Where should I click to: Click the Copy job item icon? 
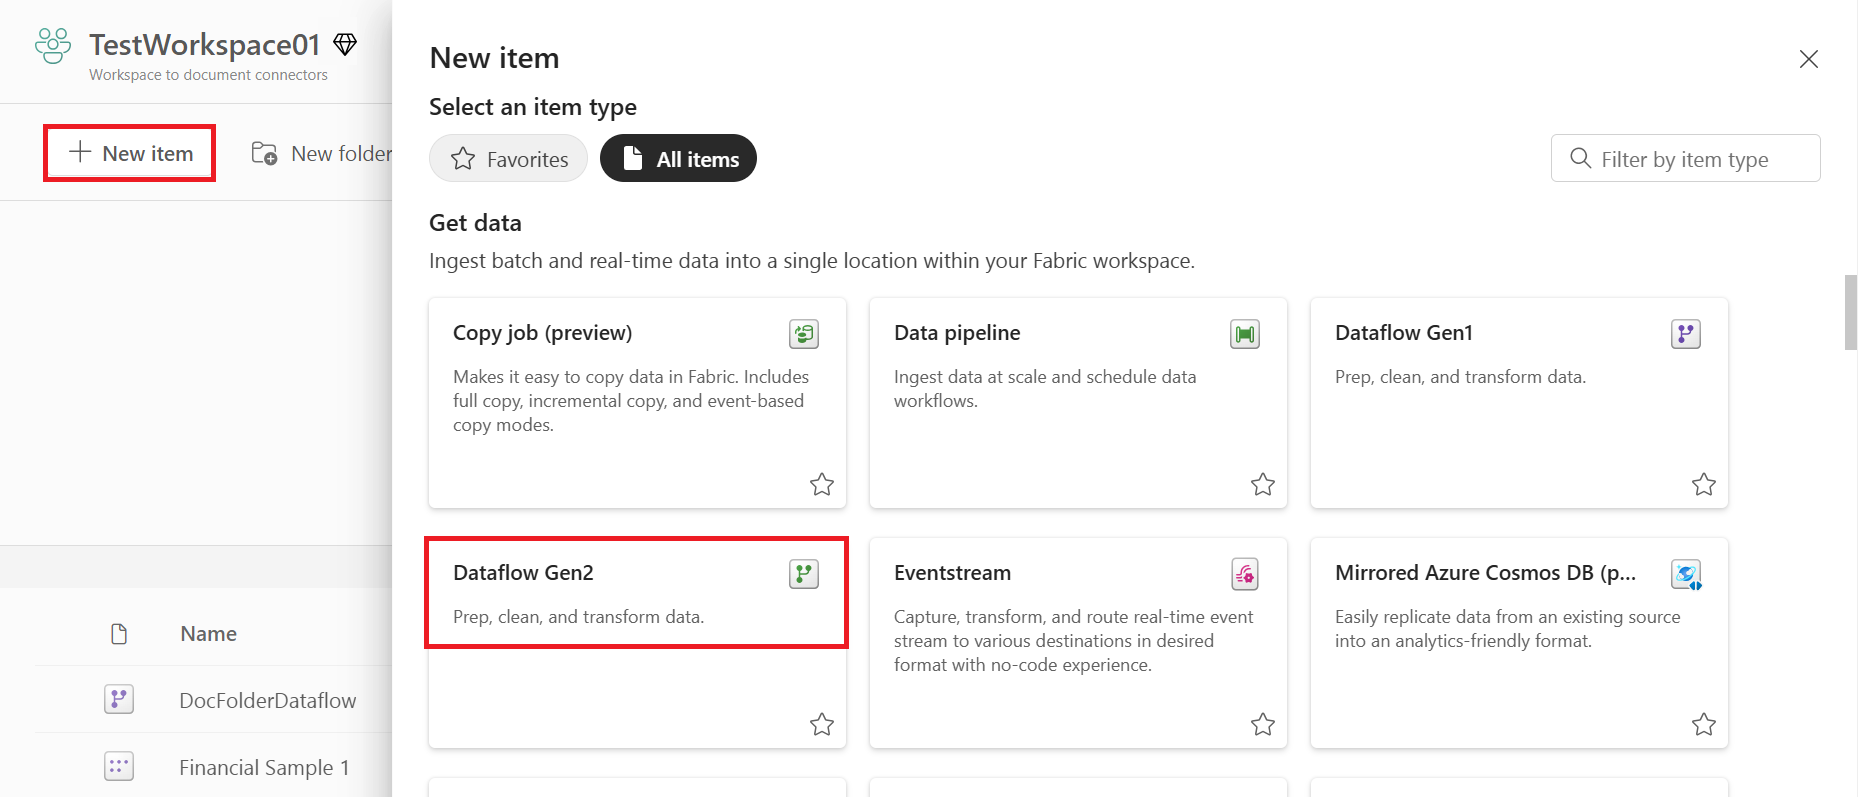click(x=804, y=334)
